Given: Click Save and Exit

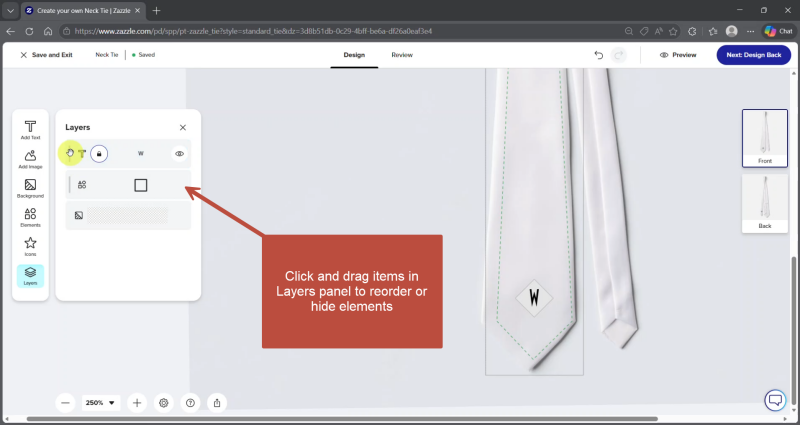Looking at the screenshot, I should click(46, 55).
